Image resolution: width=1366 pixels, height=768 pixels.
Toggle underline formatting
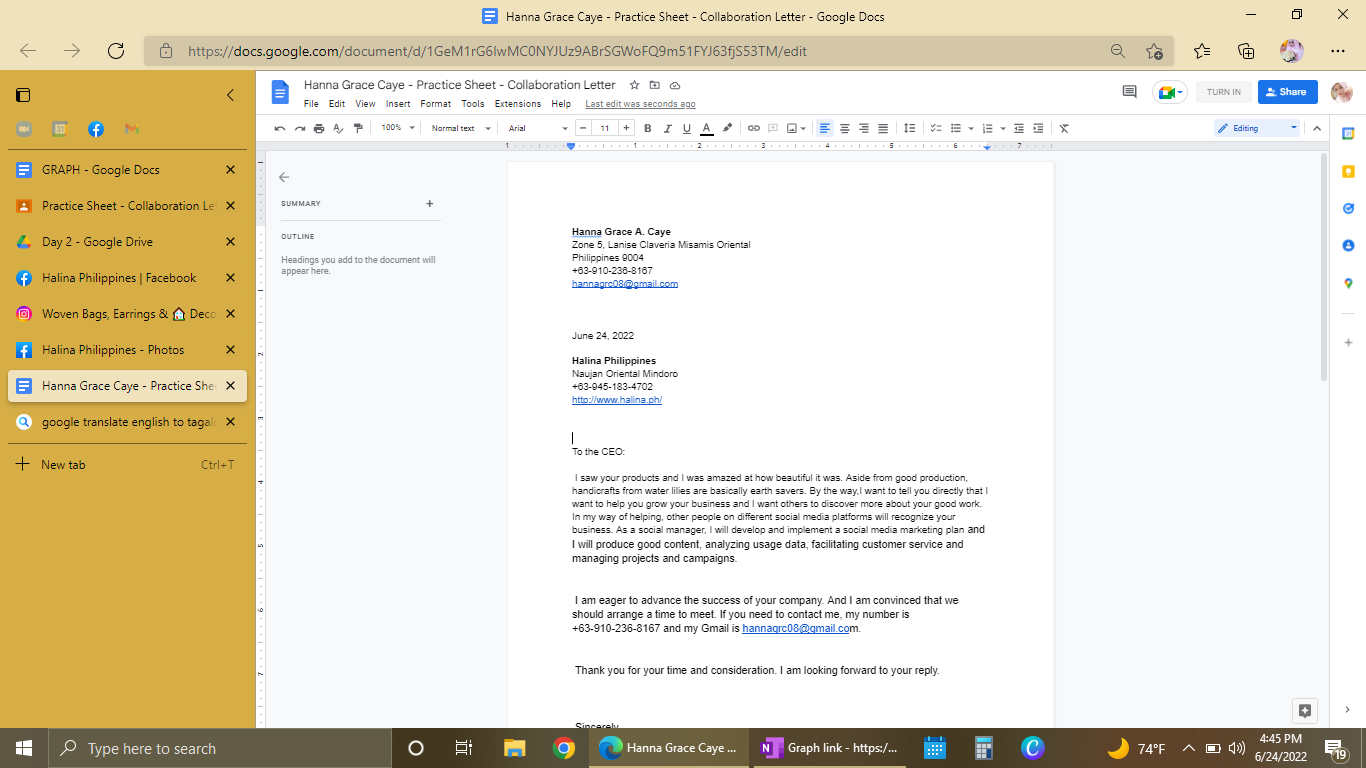coord(686,128)
